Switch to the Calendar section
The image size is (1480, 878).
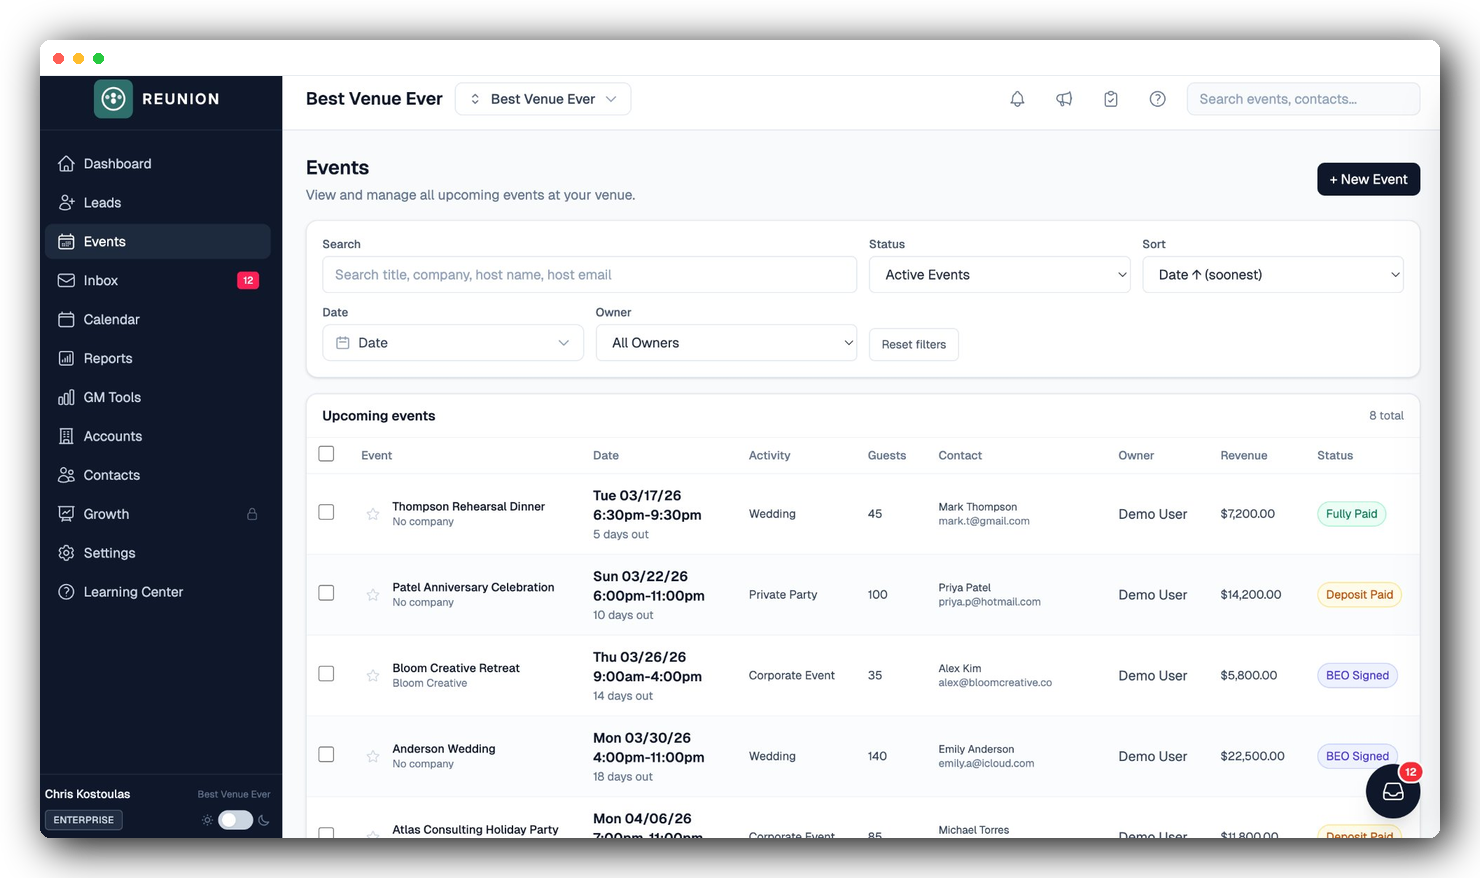[111, 319]
